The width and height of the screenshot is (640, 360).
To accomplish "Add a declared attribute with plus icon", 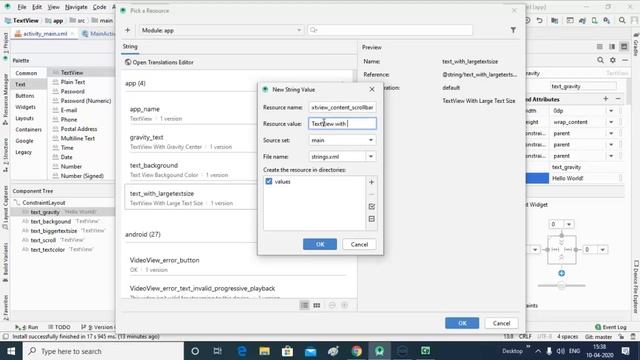I will coord(606,99).
